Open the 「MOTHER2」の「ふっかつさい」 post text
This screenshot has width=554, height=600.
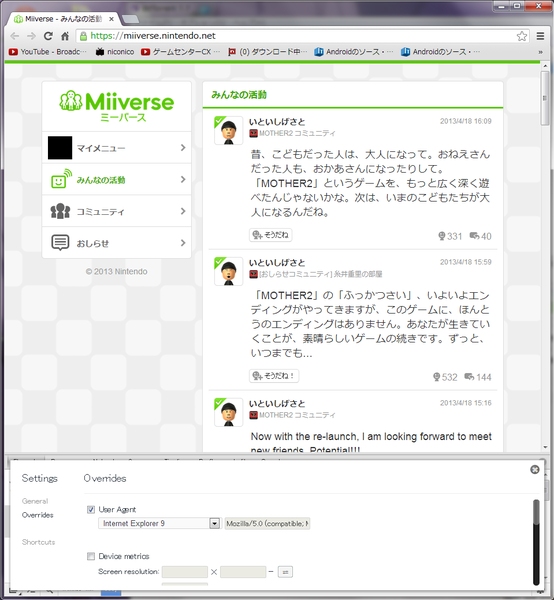point(370,324)
